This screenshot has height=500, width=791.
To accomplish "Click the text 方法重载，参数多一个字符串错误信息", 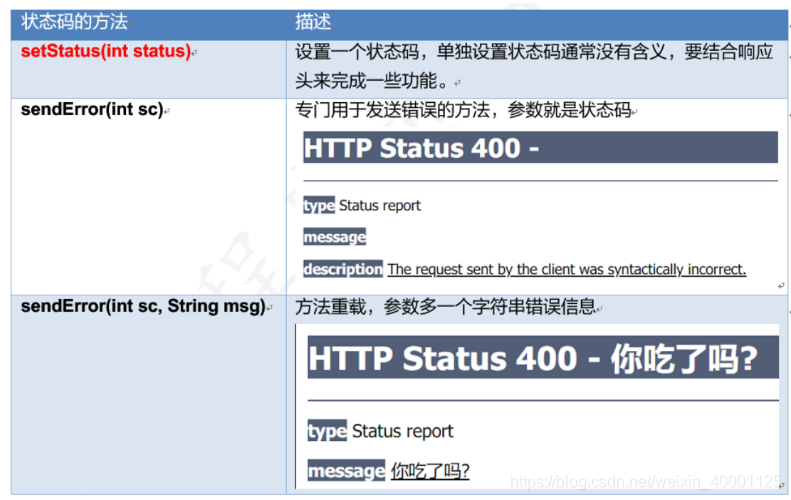I will click(x=445, y=306).
